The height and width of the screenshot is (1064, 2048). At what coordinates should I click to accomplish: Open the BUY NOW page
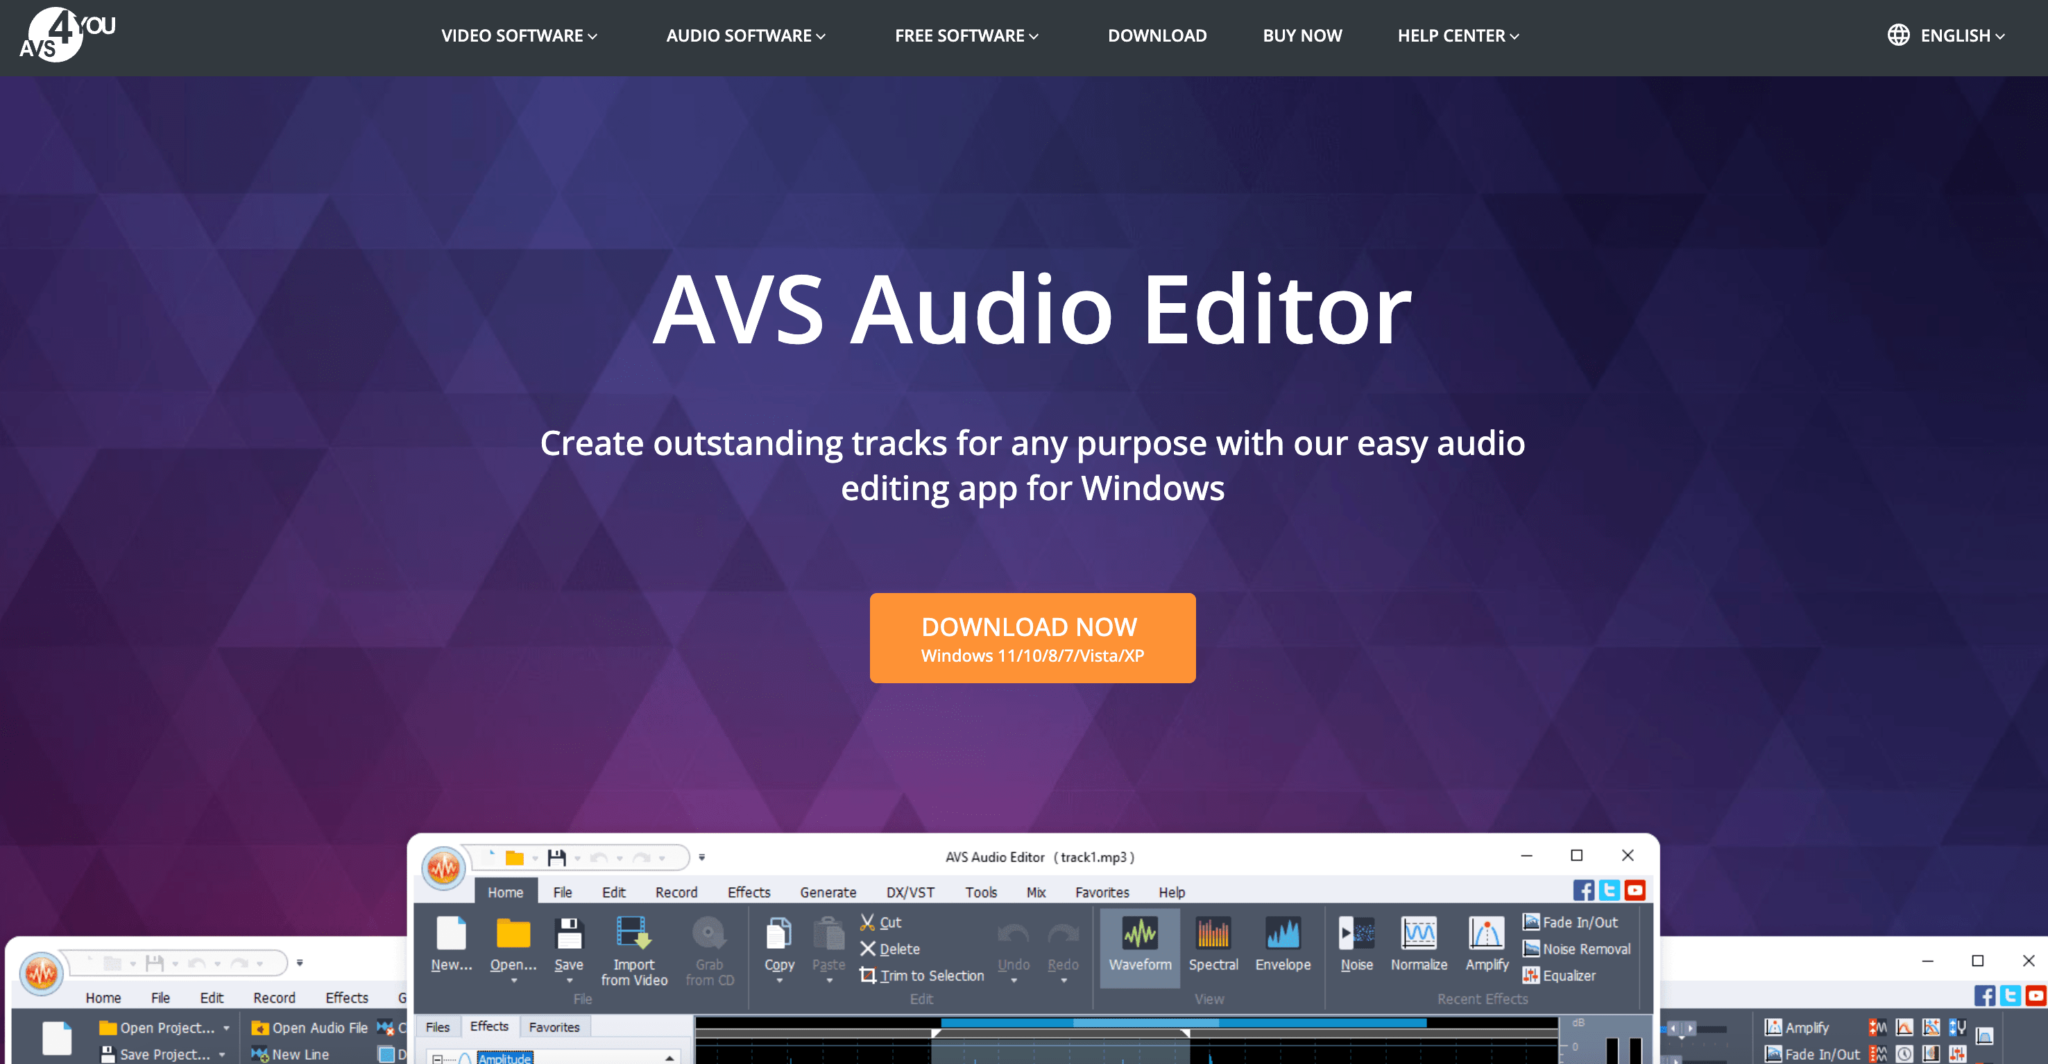(x=1302, y=35)
